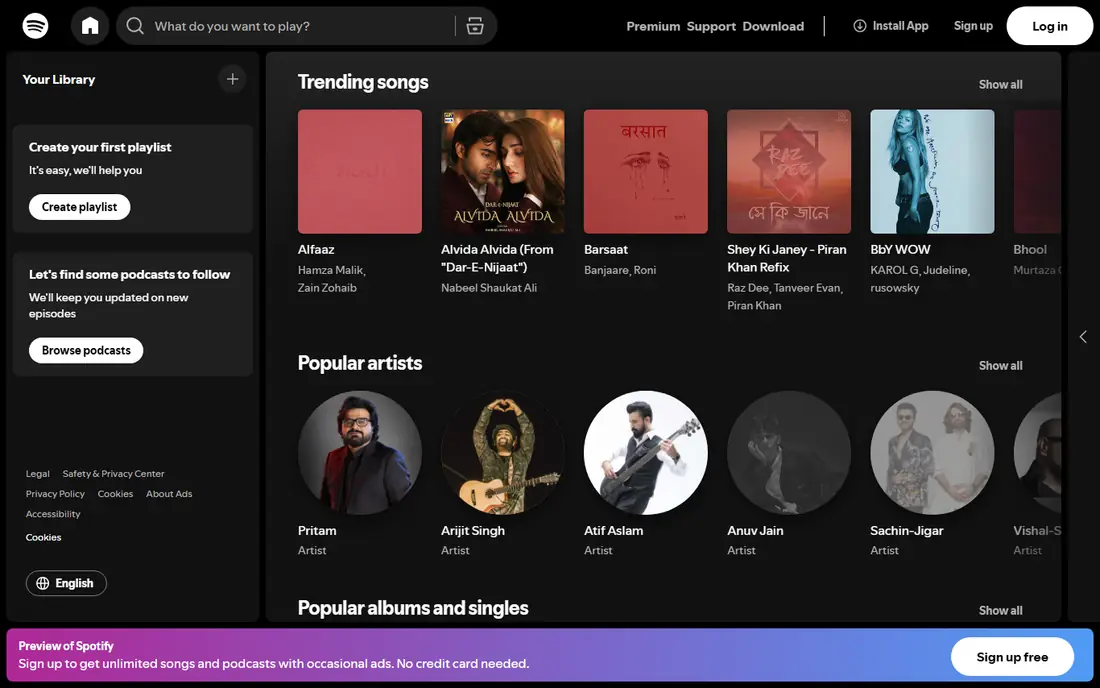Click 'Shey Ki Janey - Piran Khan Refix' title
Image resolution: width=1100 pixels, height=688 pixels.
click(x=787, y=258)
